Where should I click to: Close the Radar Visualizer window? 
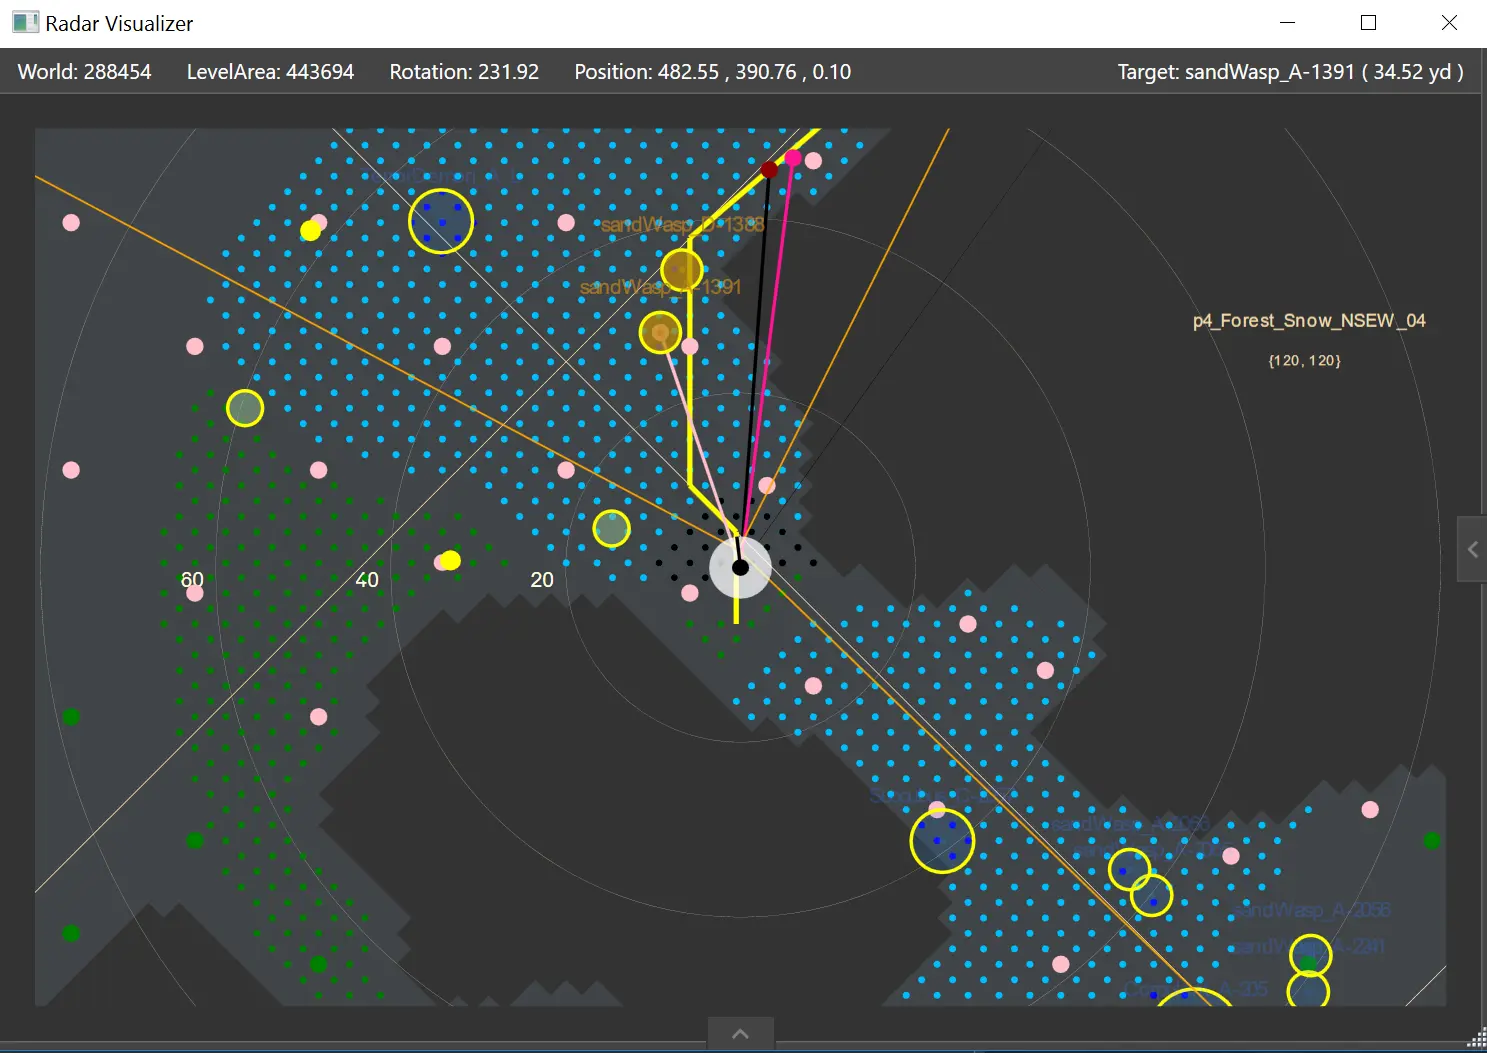pyautogui.click(x=1449, y=23)
